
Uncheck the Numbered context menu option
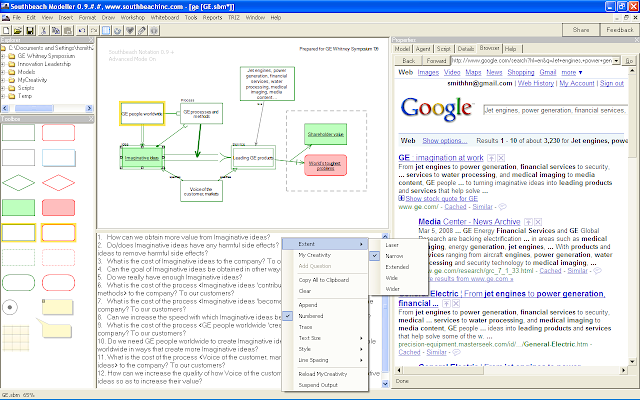325,316
